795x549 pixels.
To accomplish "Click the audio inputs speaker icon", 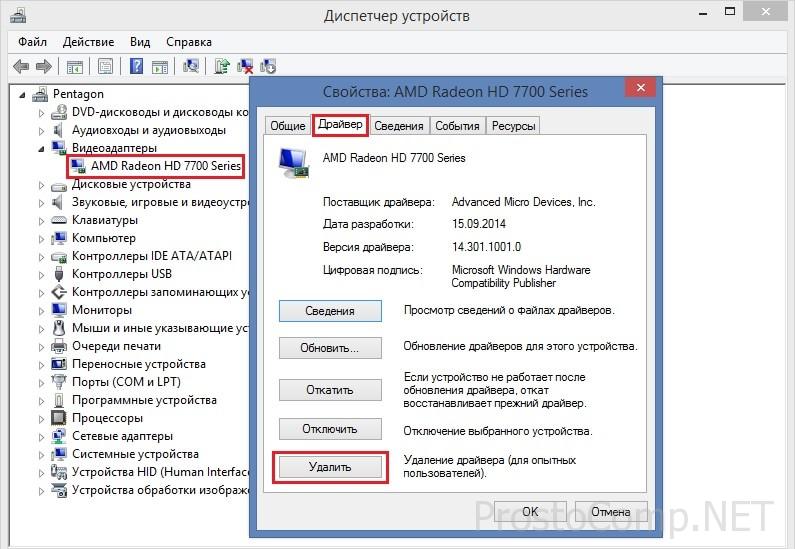I will [58, 130].
